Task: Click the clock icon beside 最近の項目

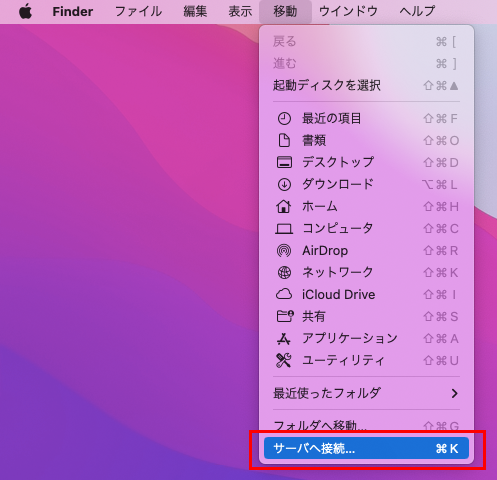Action: coord(284,119)
